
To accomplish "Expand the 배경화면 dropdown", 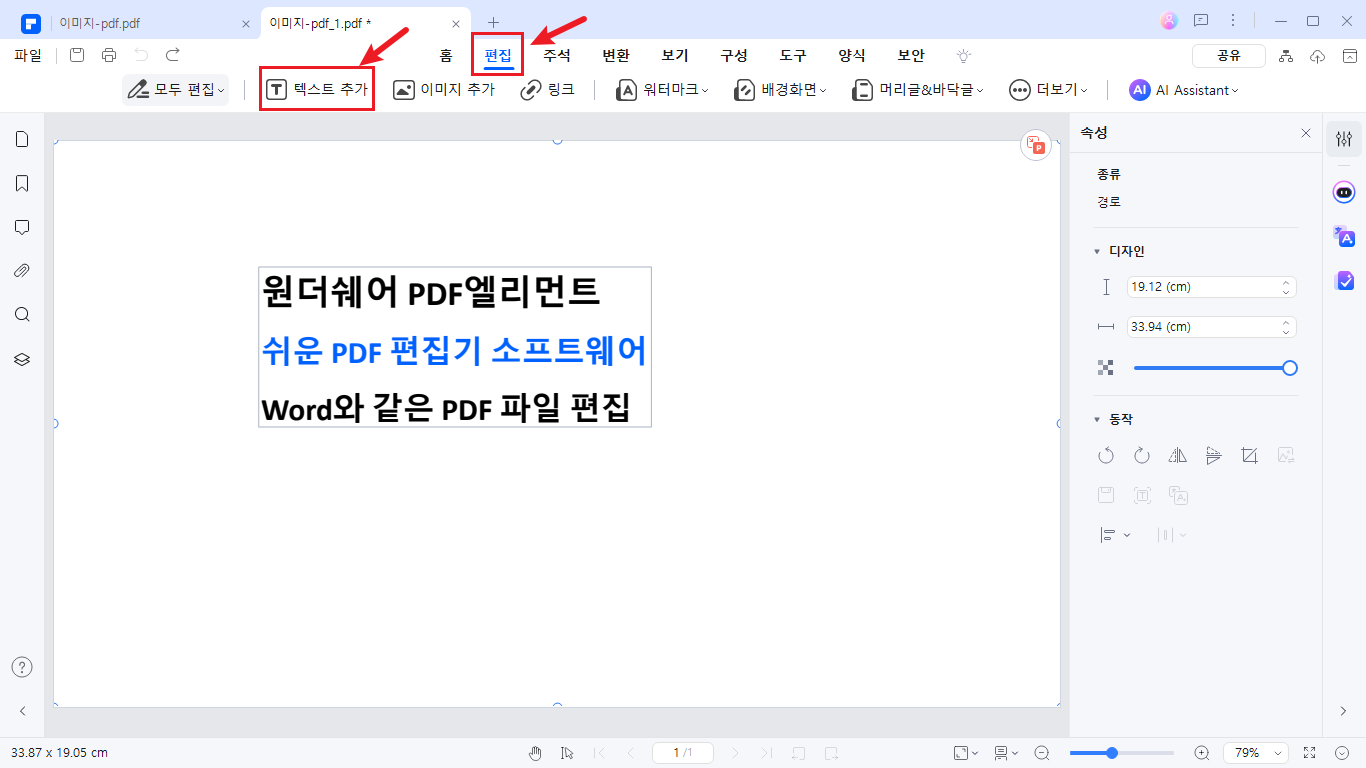I will pyautogui.click(x=780, y=90).
